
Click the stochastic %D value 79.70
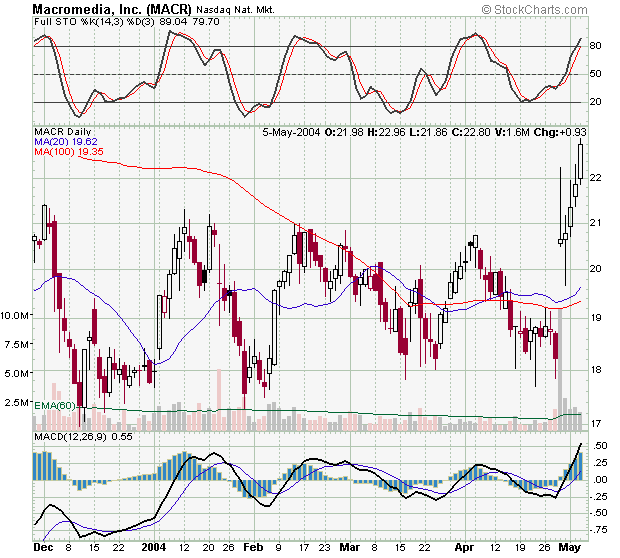(x=206, y=21)
